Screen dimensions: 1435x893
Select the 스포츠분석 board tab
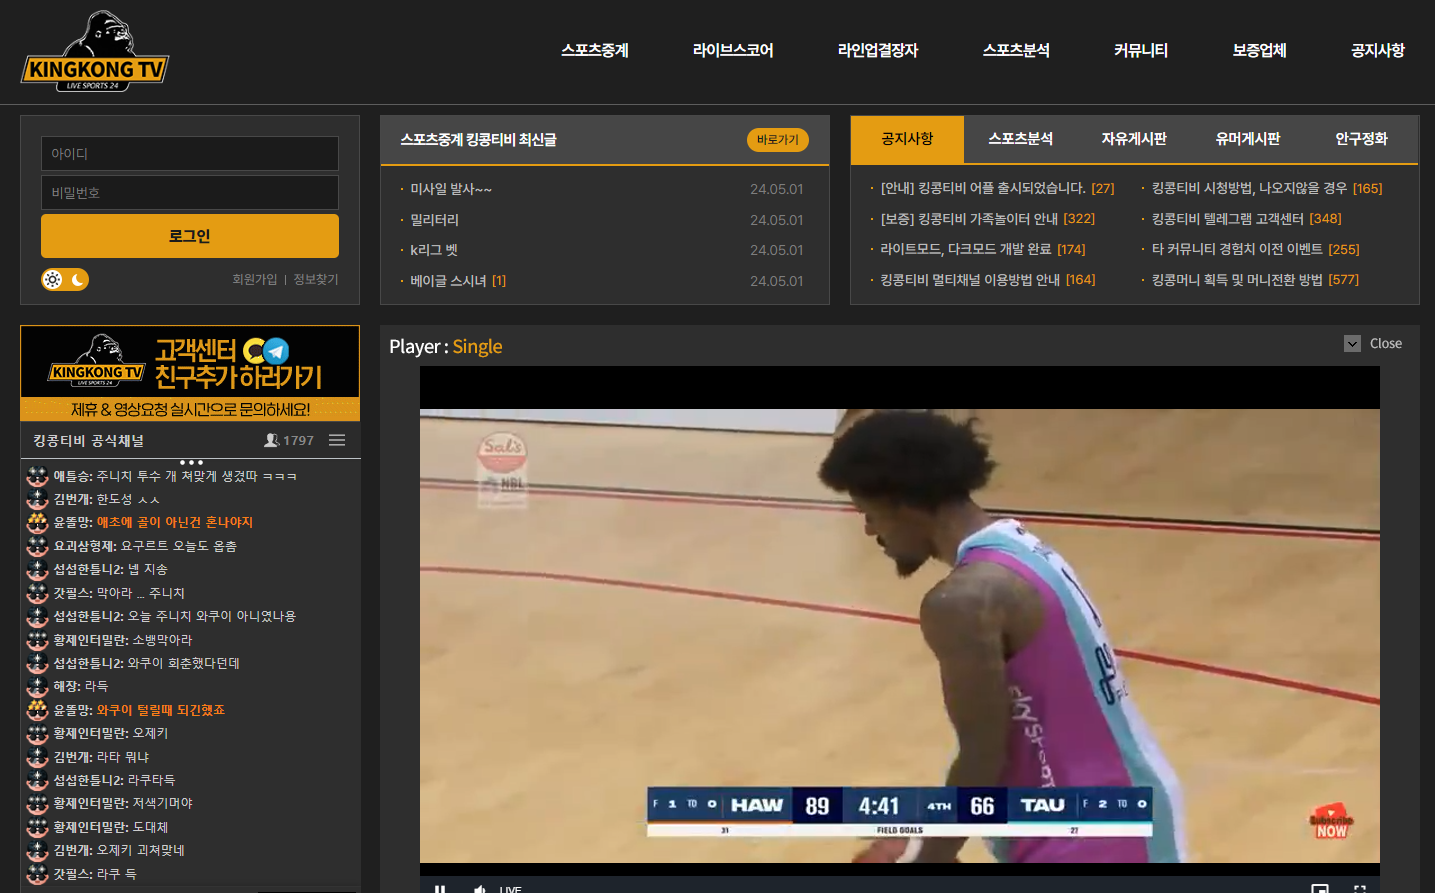[1021, 139]
